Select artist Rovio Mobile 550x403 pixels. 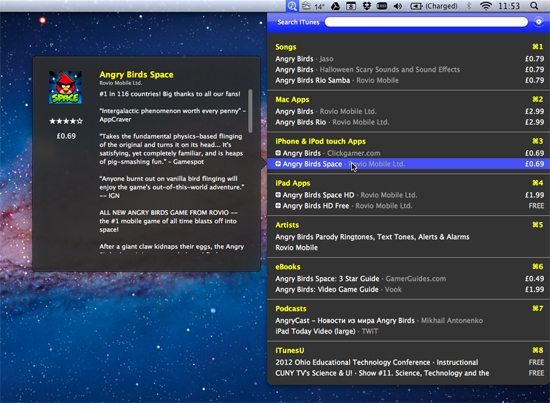click(x=409, y=248)
